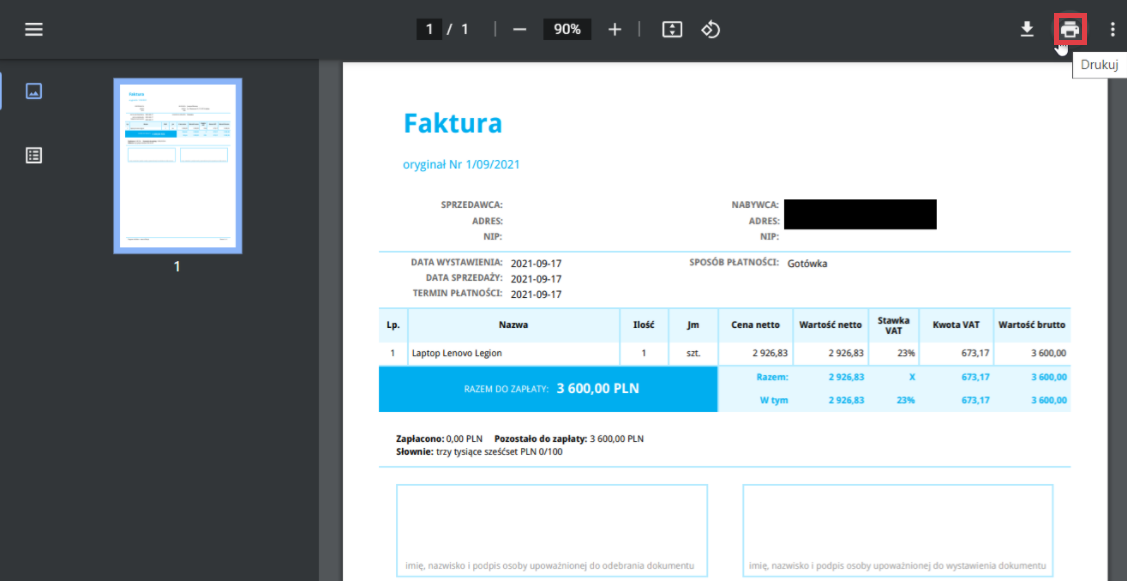The width and height of the screenshot is (1127, 581).
Task: Open the sidebar hamburger menu
Action: tap(34, 29)
